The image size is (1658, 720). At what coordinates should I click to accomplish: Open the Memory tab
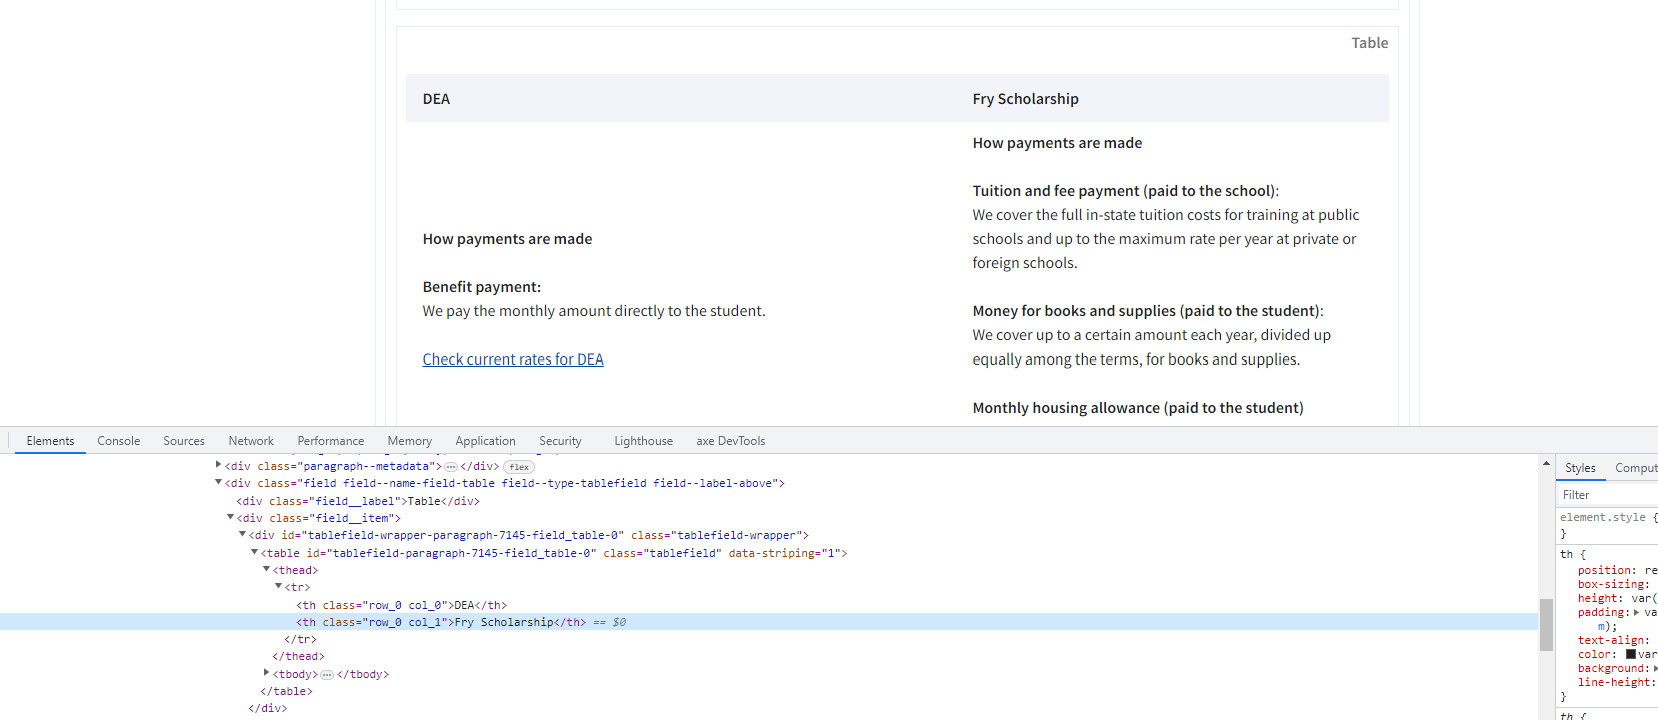click(409, 441)
